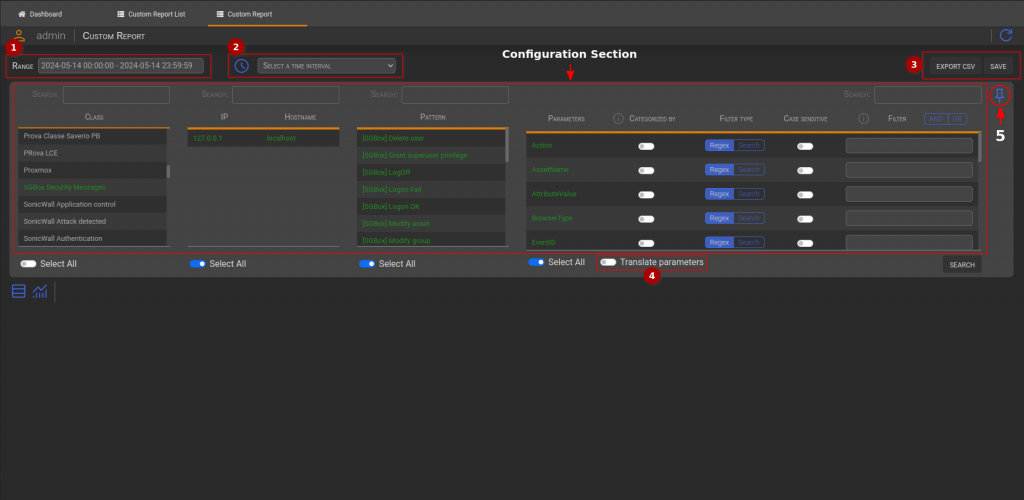This screenshot has height=500, width=1024.
Task: Click the Class search field
Action: point(116,95)
